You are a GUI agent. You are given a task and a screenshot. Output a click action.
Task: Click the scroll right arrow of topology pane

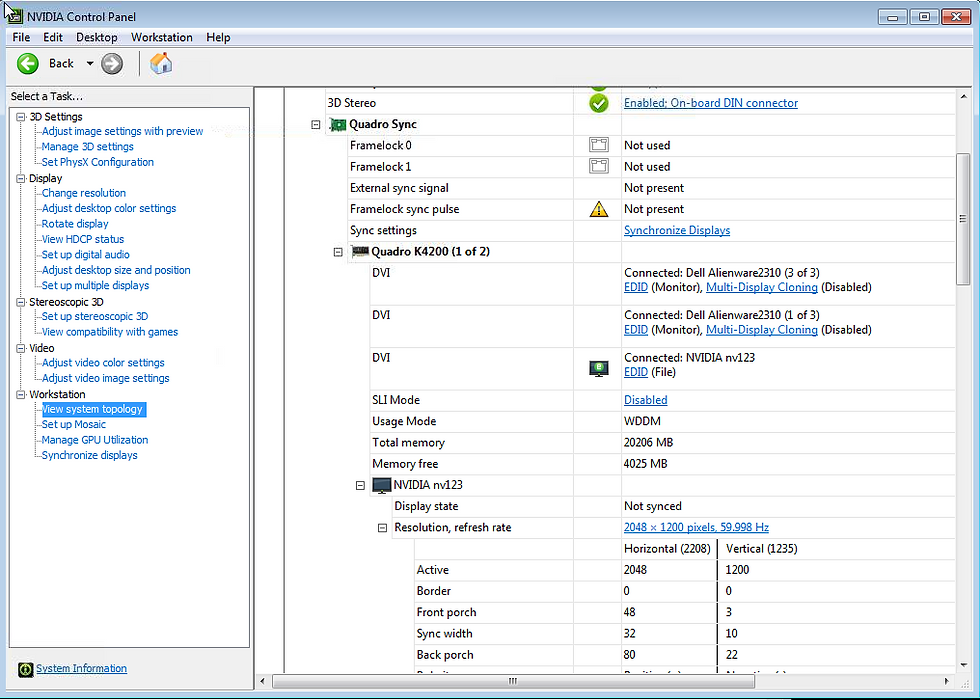(947, 681)
